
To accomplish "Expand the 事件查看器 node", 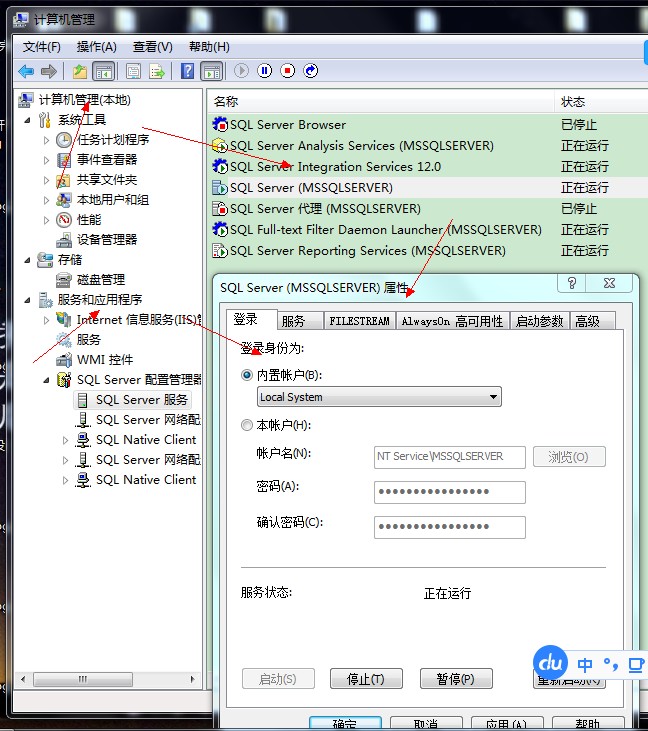I will [x=46, y=160].
